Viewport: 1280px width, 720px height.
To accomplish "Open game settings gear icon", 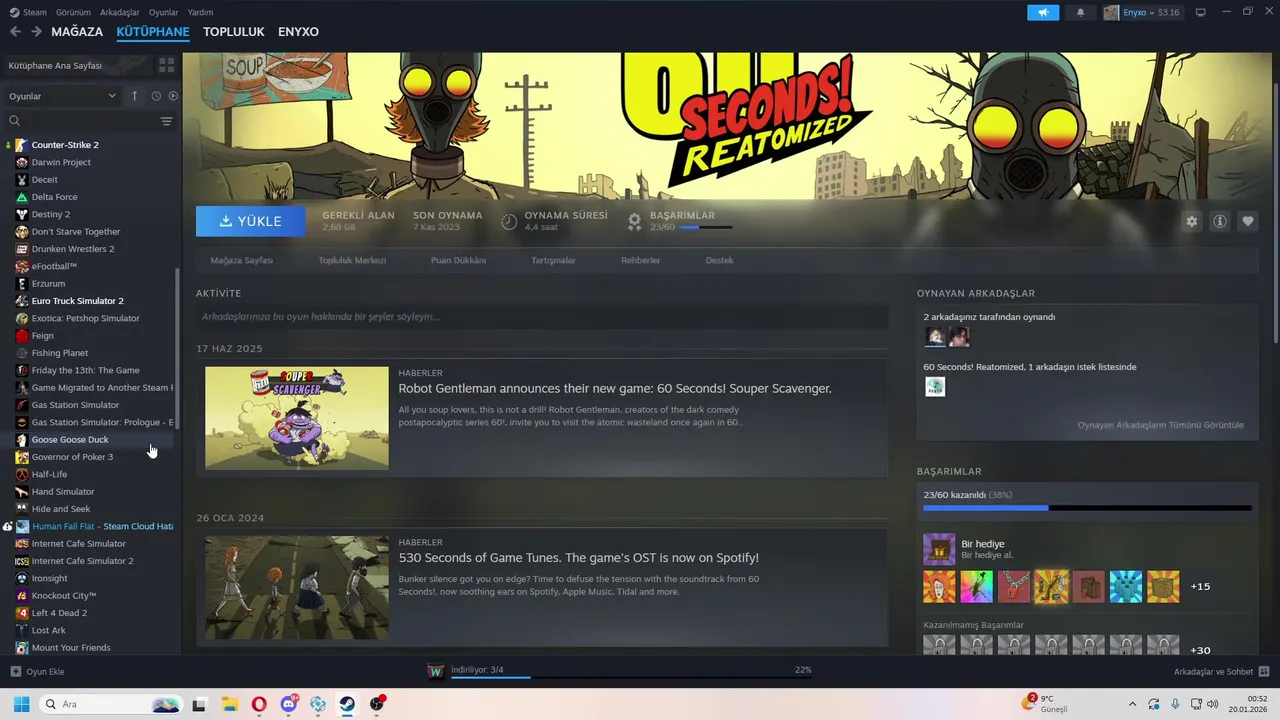I will click(1191, 221).
